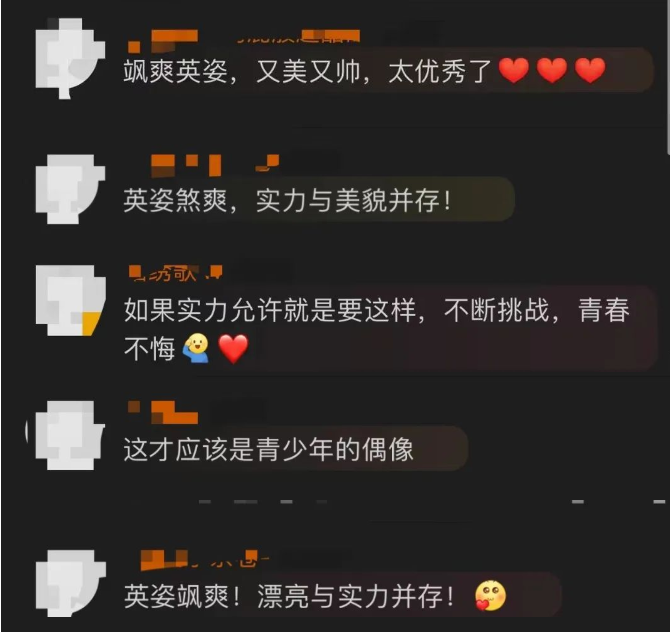Click the scrollbar at the right edge
670x632 pixels.
point(668,77)
